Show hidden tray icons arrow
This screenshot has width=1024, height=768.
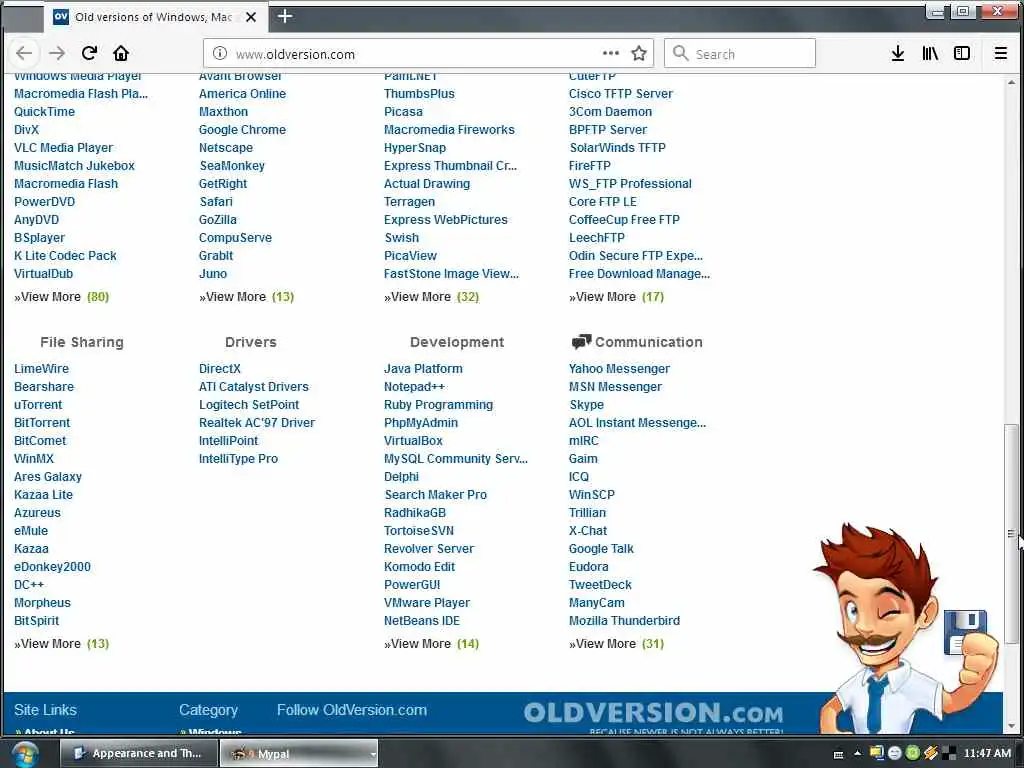coord(857,754)
